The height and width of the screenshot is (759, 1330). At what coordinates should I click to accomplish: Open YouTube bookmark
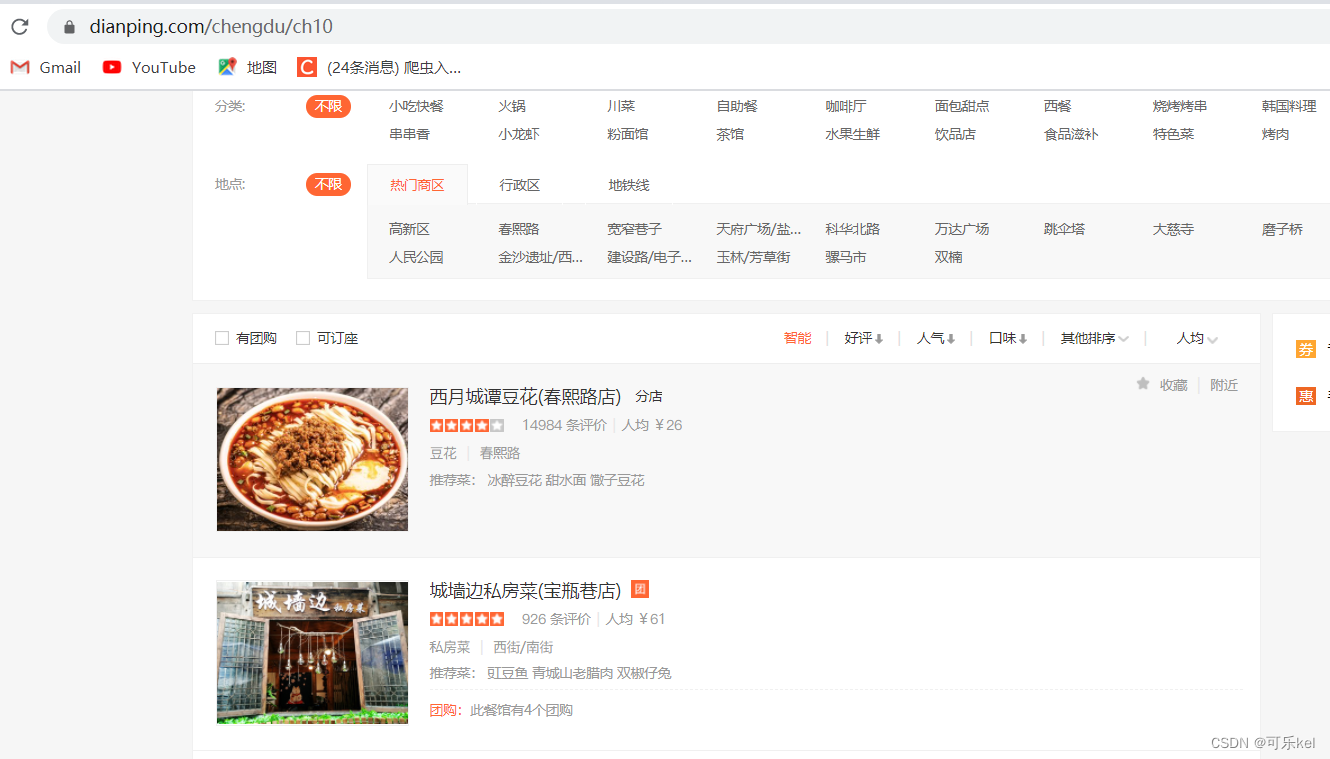(x=149, y=67)
